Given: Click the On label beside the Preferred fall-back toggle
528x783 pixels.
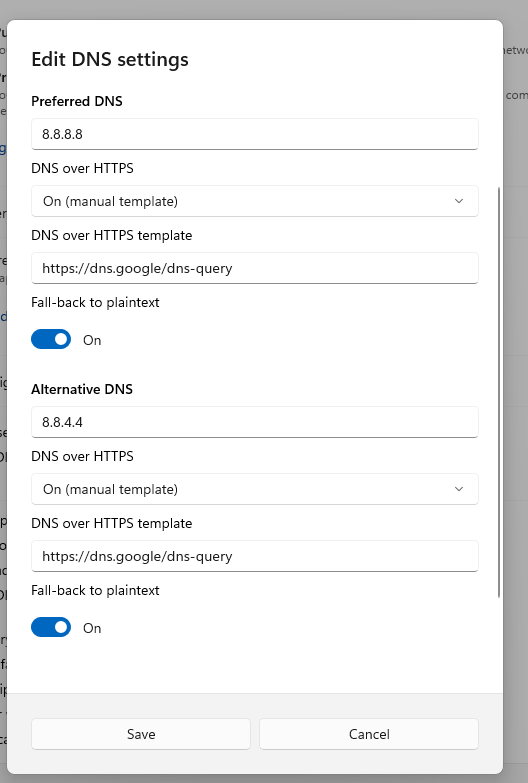Looking at the screenshot, I should tap(92, 340).
